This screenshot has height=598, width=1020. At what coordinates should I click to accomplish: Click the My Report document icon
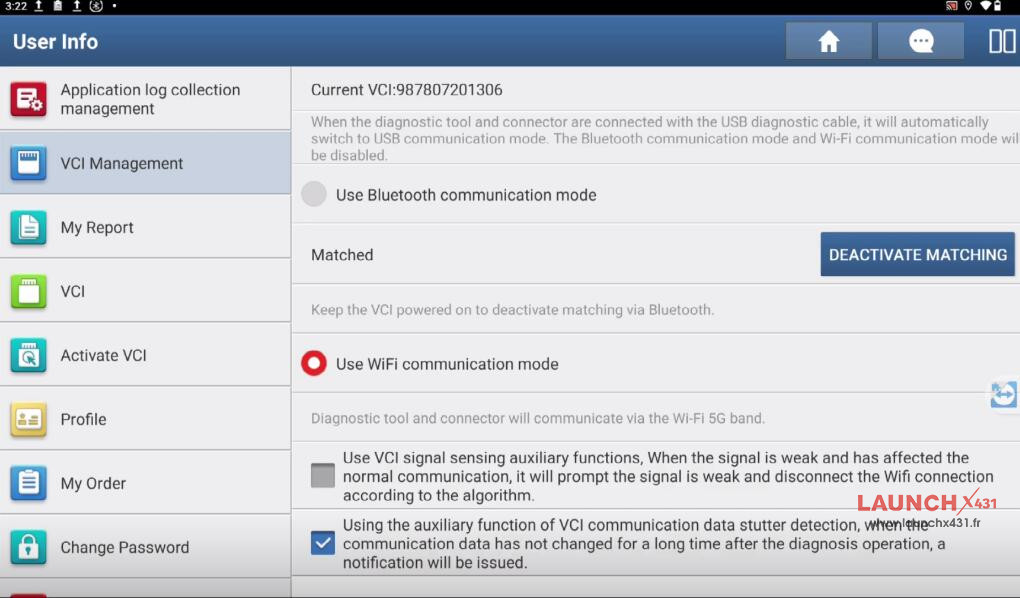[x=28, y=227]
